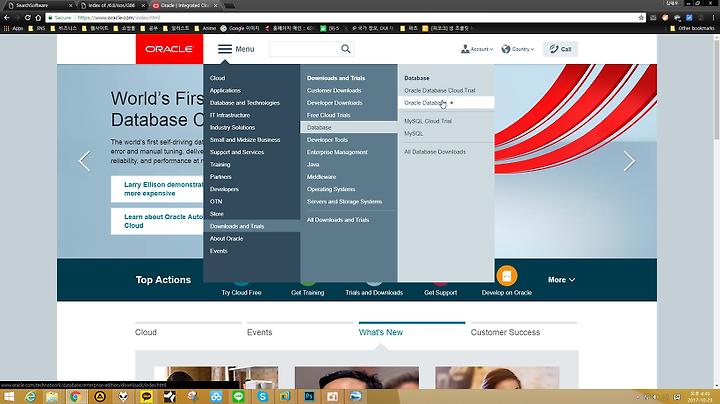Expand the More dropdown in Top Actions
Screen dimensions: 720x404
tap(561, 280)
